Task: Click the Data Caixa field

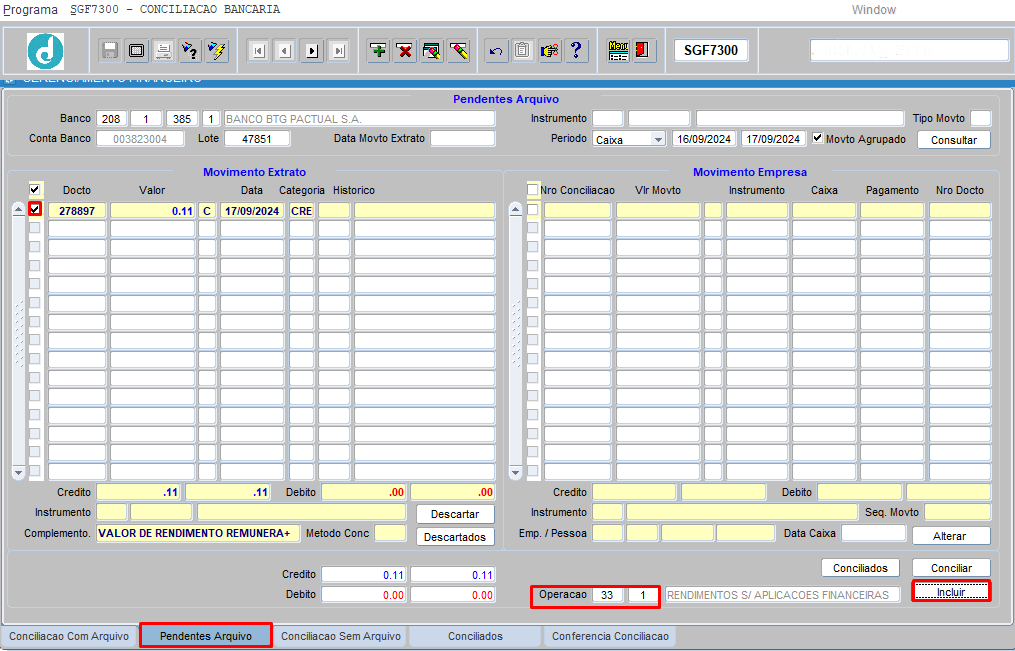Action: point(873,533)
